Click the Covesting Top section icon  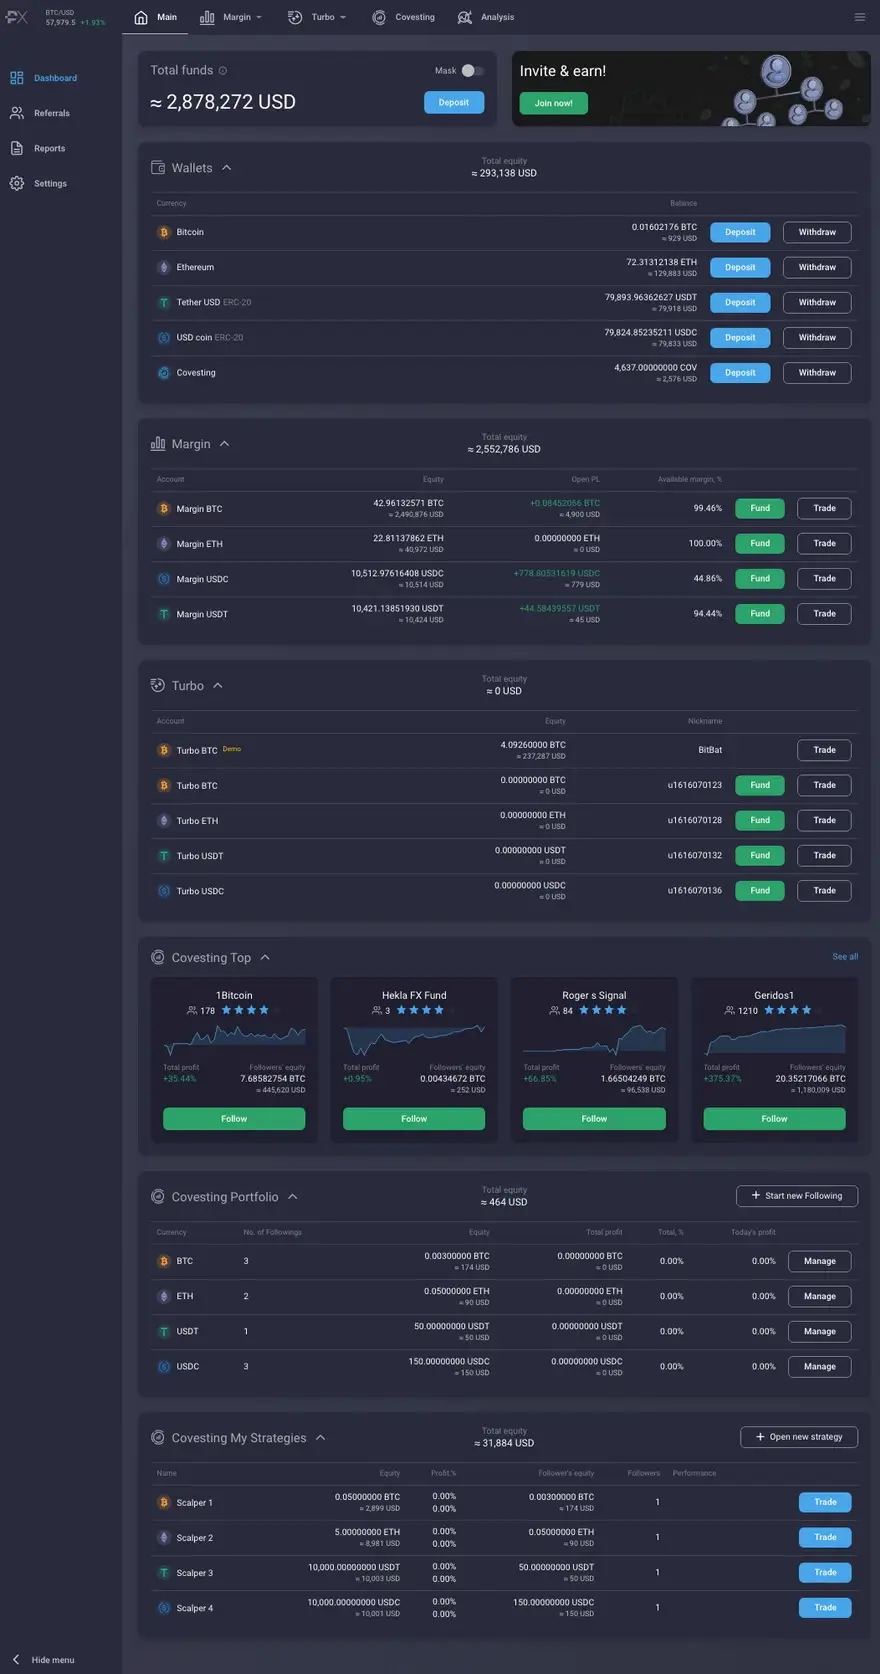pyautogui.click(x=158, y=957)
